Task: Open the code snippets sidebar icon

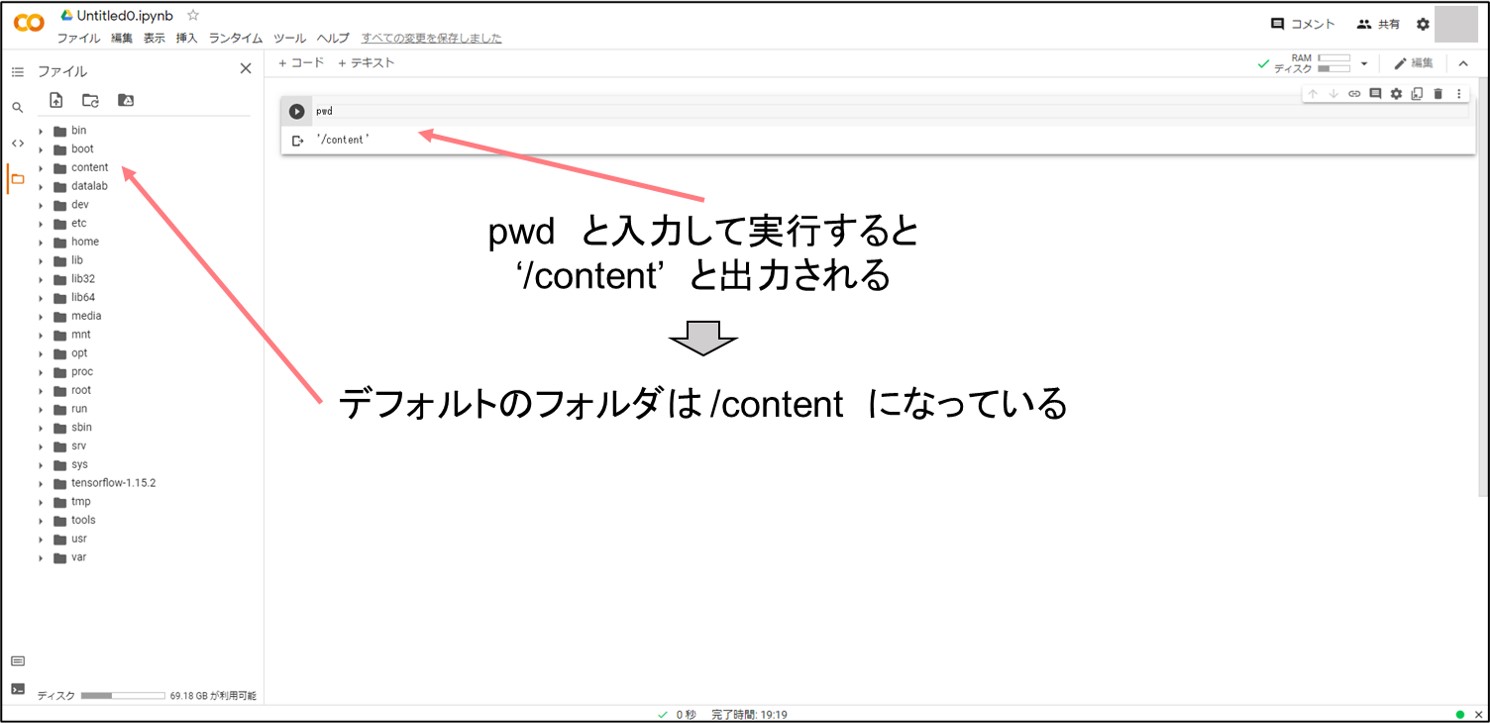Action: (x=17, y=143)
